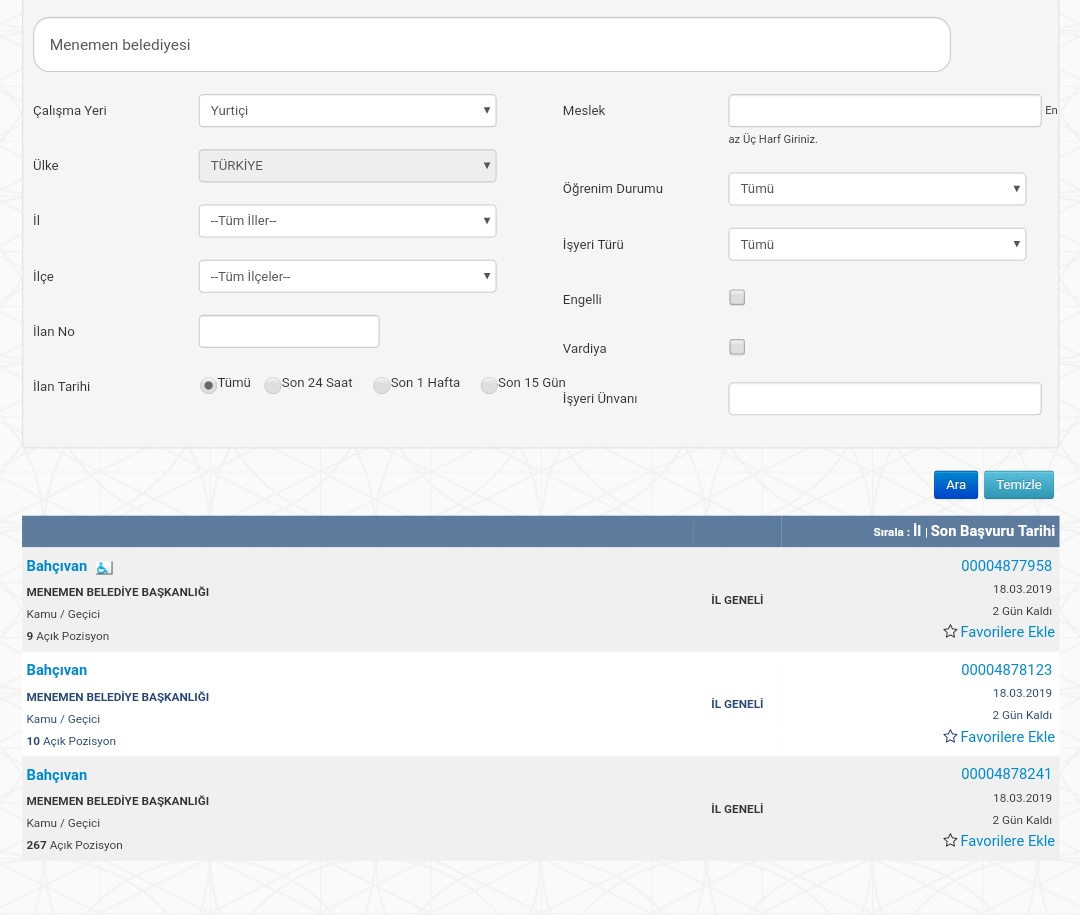The height and width of the screenshot is (915, 1080).
Task: Click the 9 Açık Pozisyon text
Action: pos(68,636)
